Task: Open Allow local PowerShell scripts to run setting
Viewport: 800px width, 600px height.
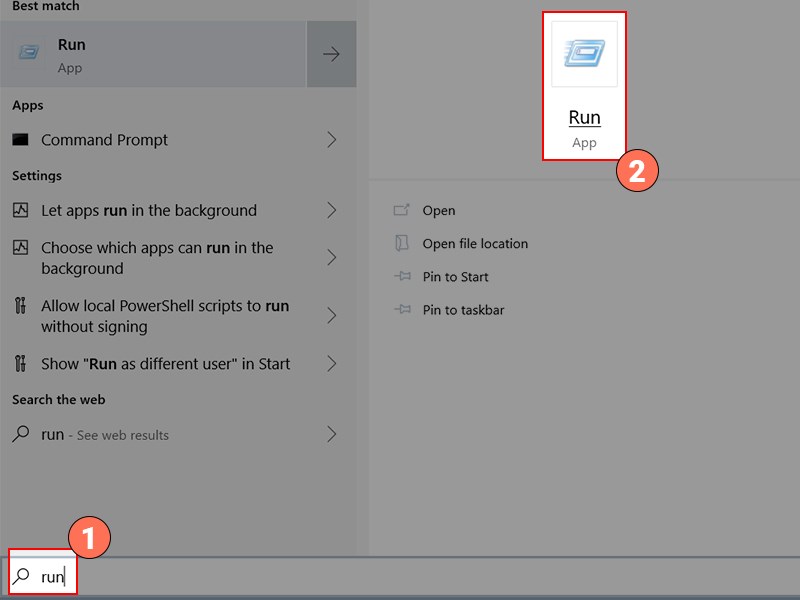Action: [x=165, y=316]
